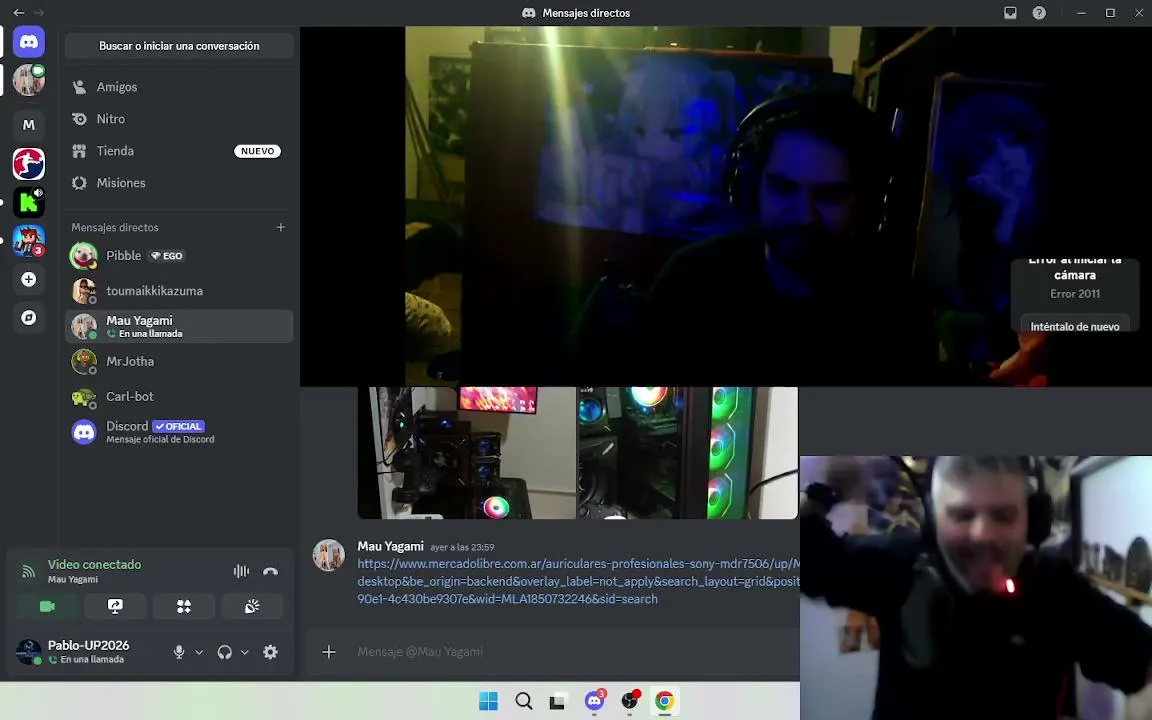Add a server with plus icon

[x=29, y=279]
